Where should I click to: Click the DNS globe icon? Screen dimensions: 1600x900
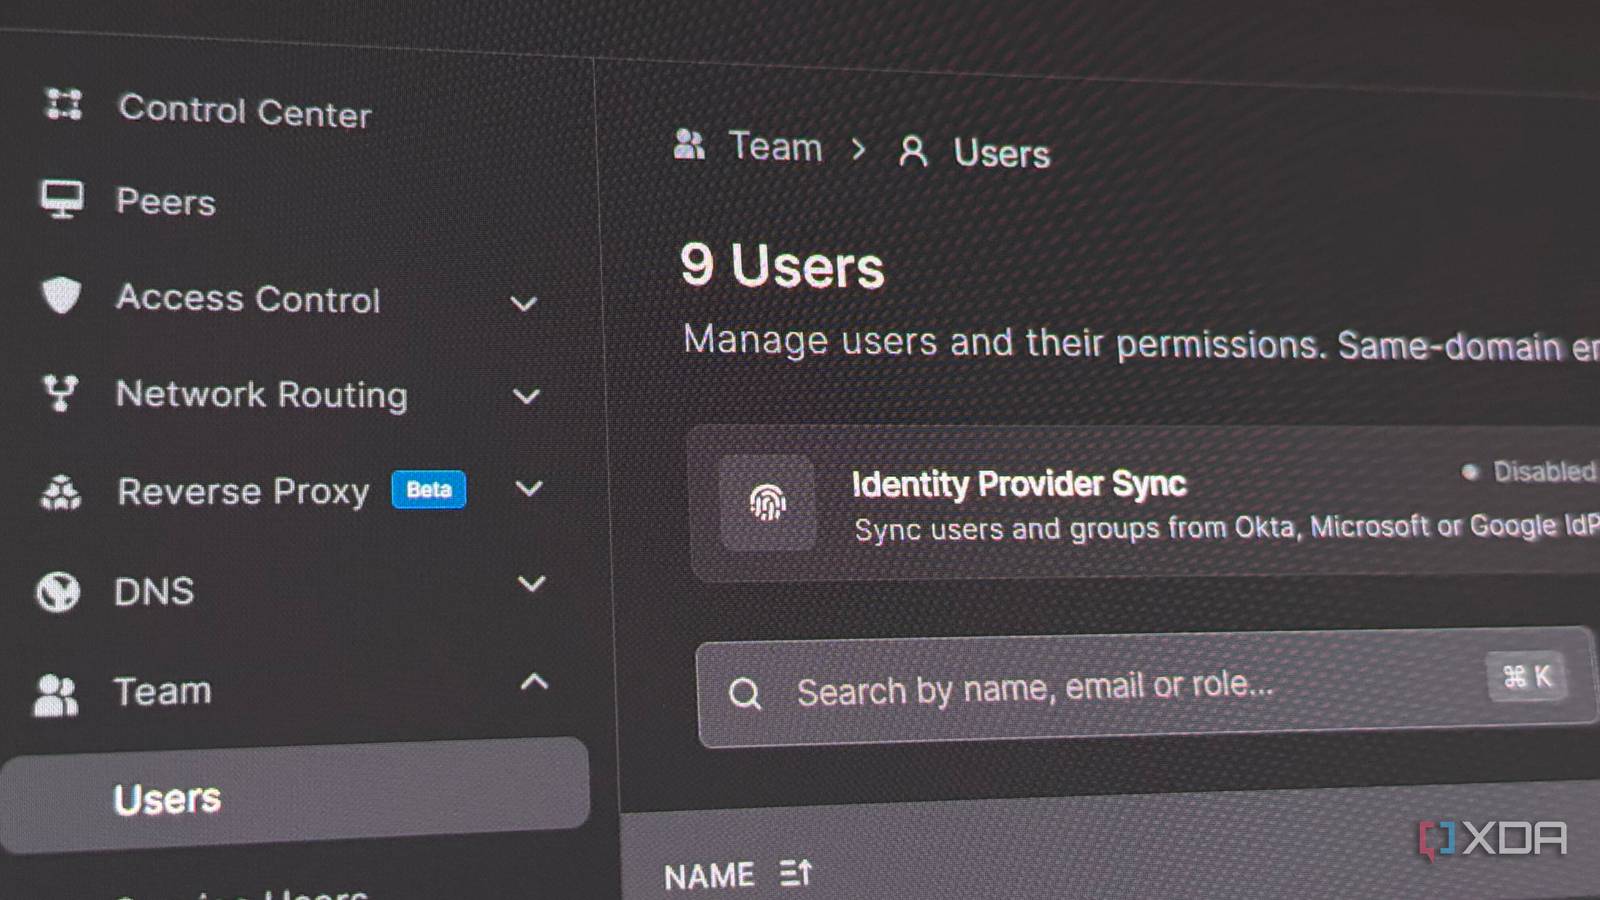[58, 591]
